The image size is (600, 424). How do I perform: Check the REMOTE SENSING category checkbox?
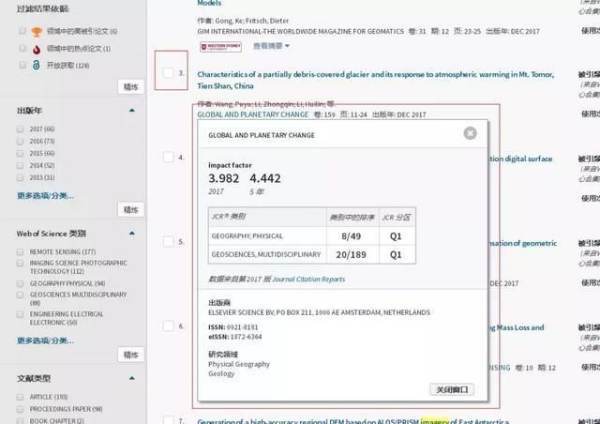(20, 252)
